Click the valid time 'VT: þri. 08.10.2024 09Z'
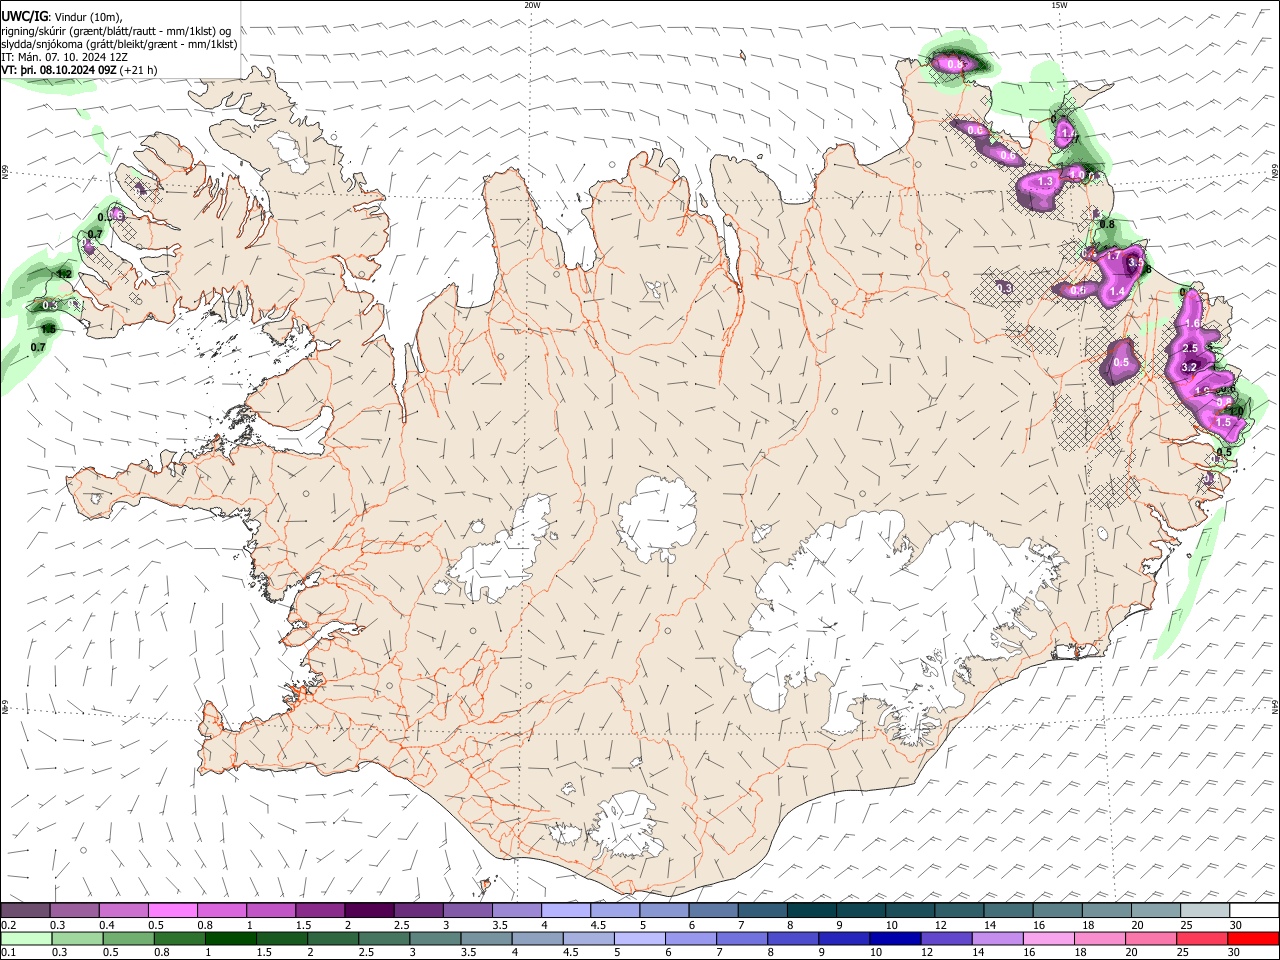 pos(58,70)
